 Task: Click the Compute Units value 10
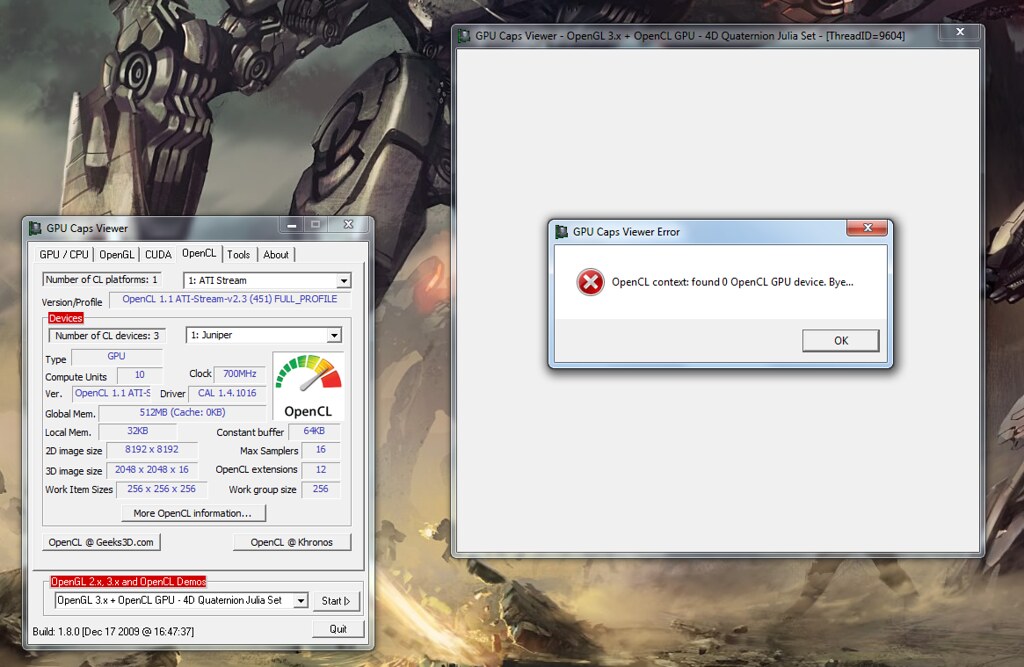pyautogui.click(x=140, y=375)
